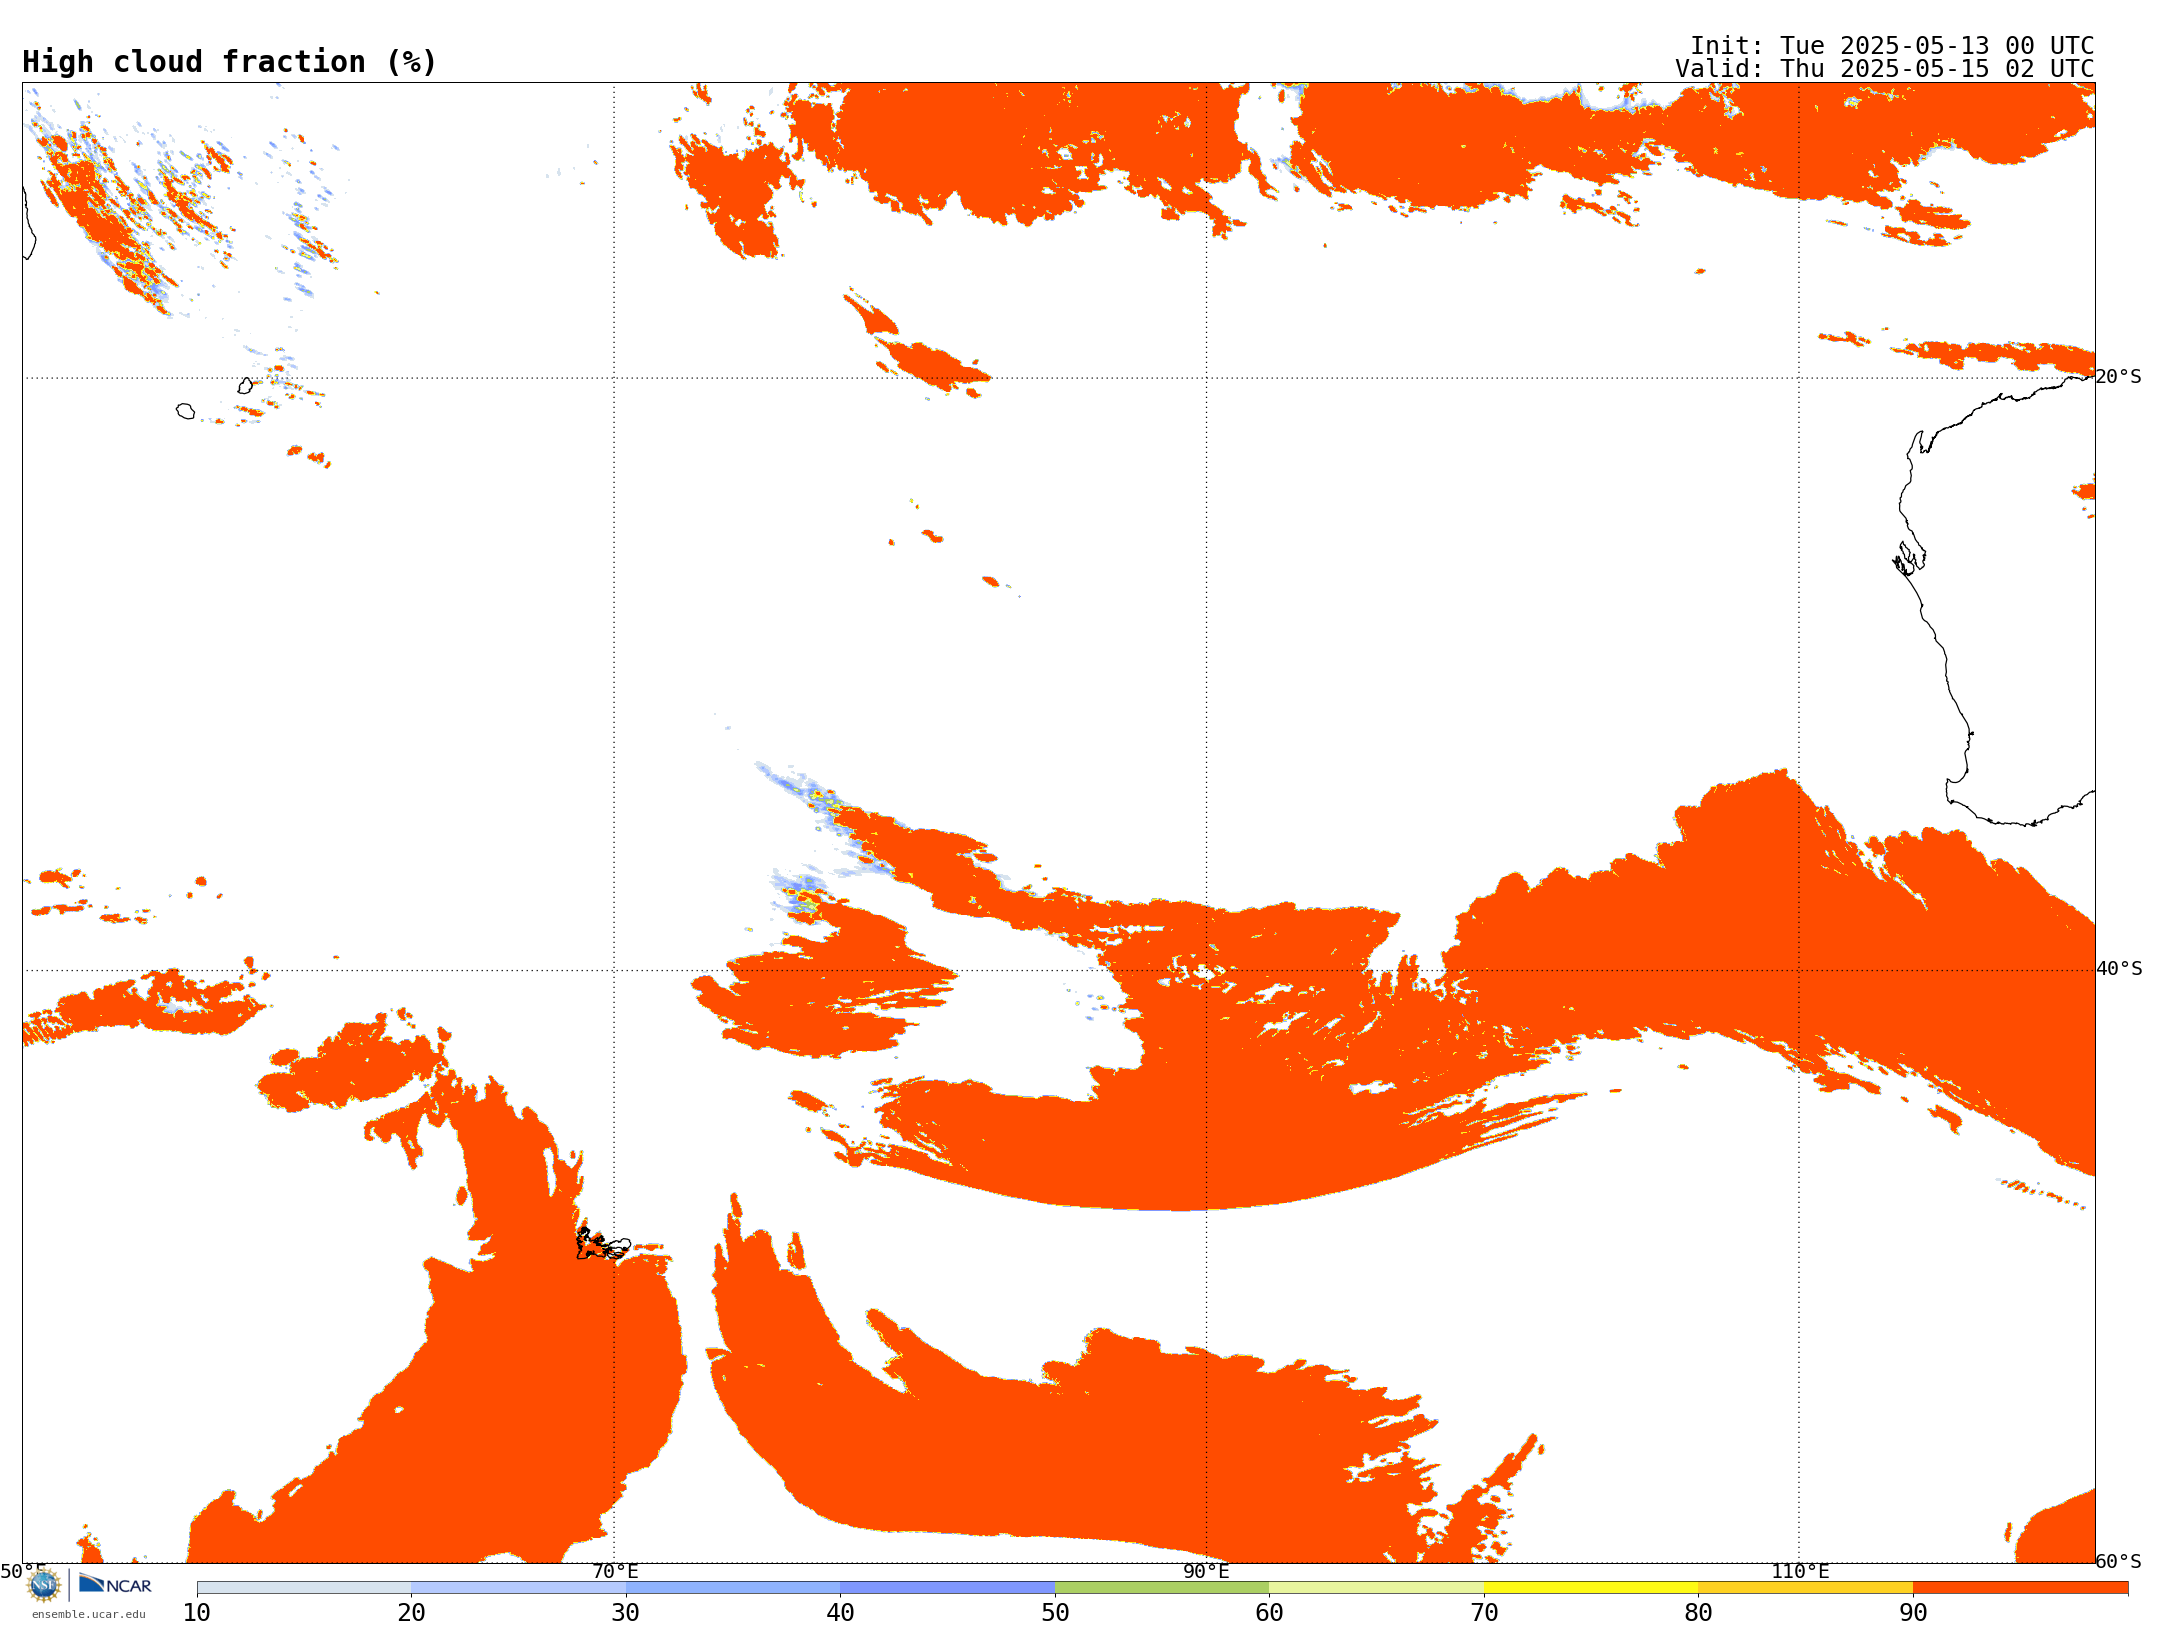2160x1626 pixels.
Task: Select the 40-50 periwinkle colorbar swatch
Action: (x=947, y=1587)
